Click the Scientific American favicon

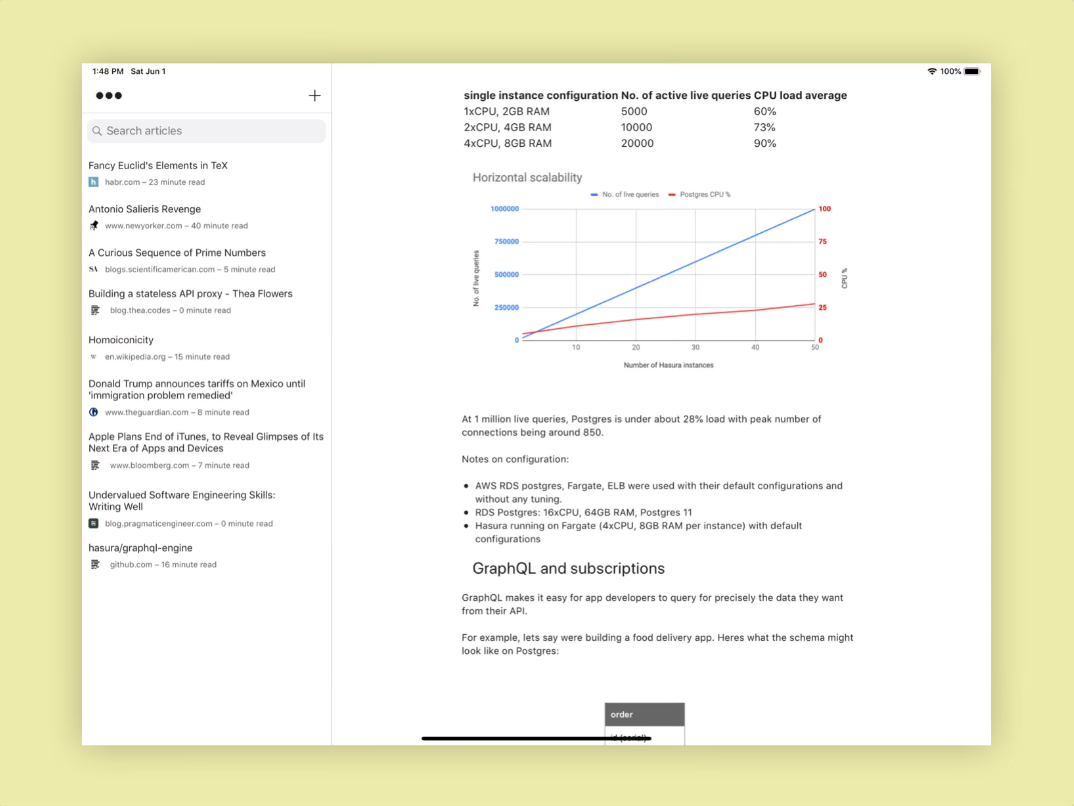click(x=94, y=269)
